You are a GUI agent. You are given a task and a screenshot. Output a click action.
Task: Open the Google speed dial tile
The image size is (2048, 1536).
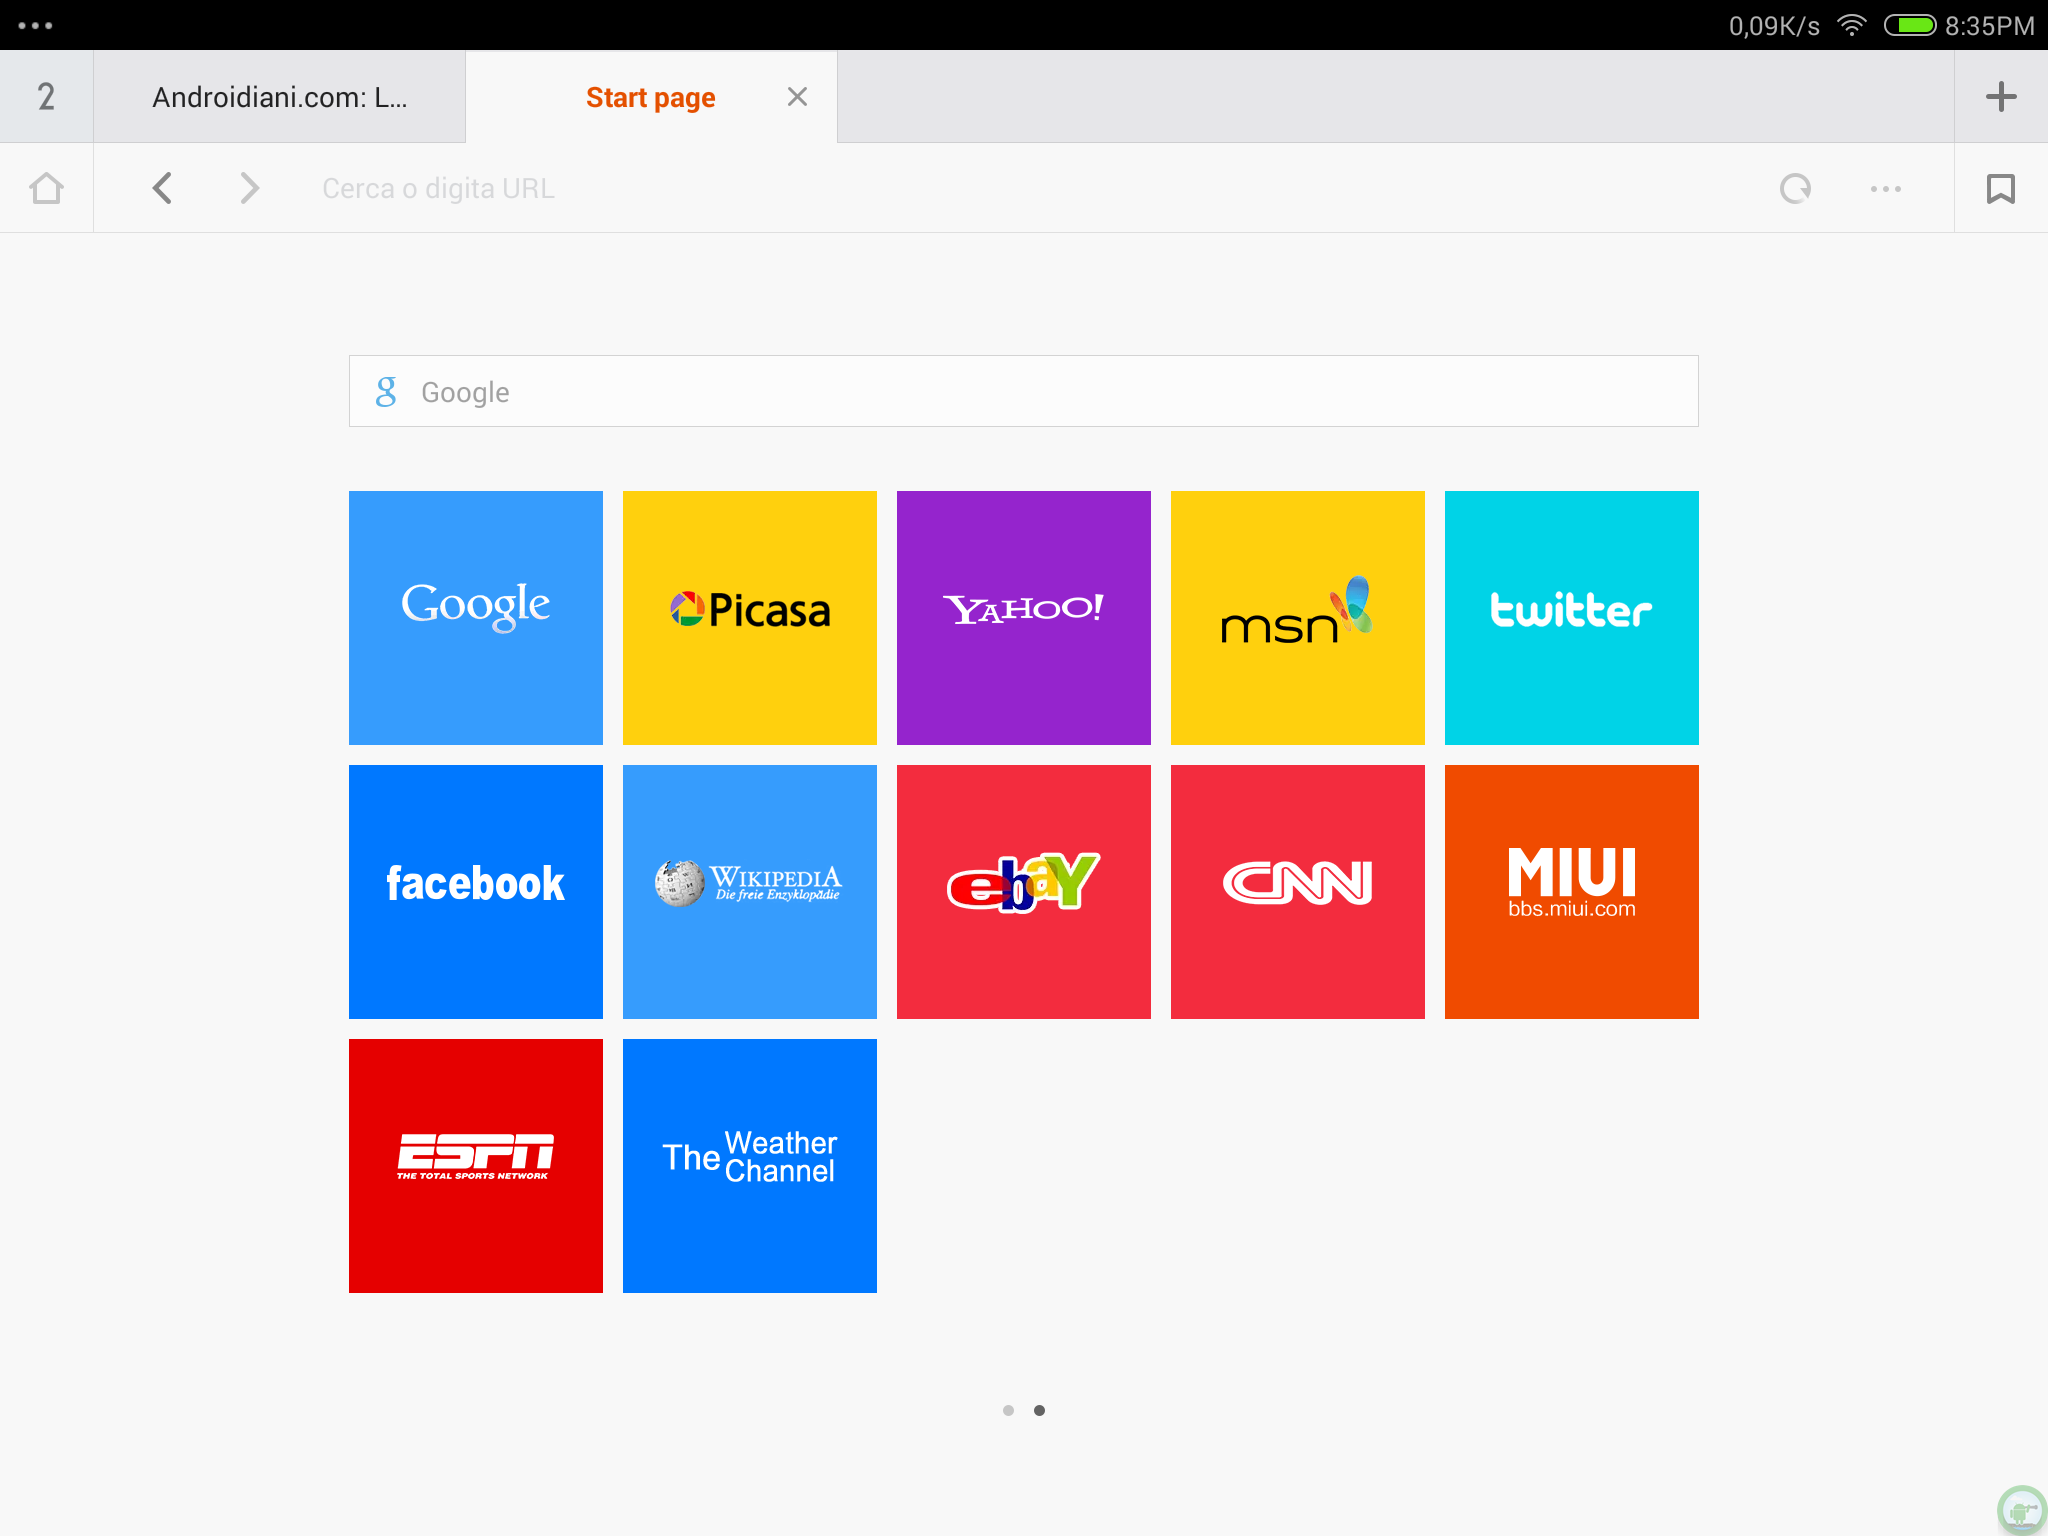pyautogui.click(x=476, y=618)
